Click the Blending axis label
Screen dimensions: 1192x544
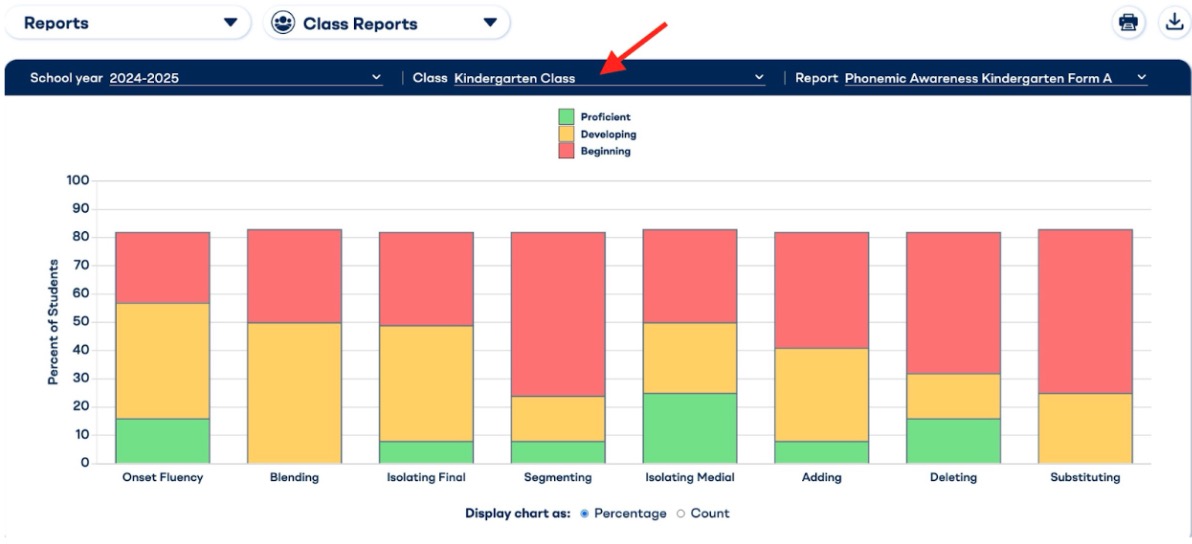(x=294, y=478)
